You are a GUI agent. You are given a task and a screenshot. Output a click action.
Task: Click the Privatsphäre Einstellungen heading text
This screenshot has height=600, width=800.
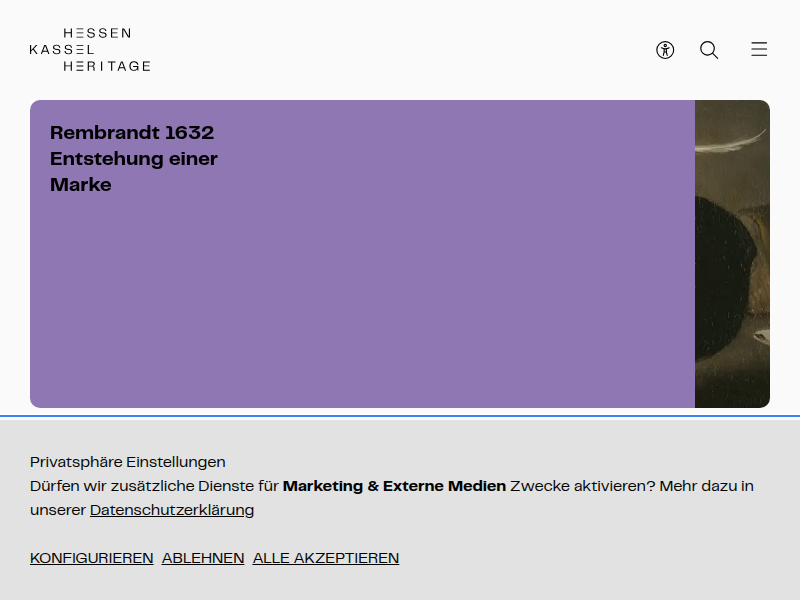coord(128,462)
